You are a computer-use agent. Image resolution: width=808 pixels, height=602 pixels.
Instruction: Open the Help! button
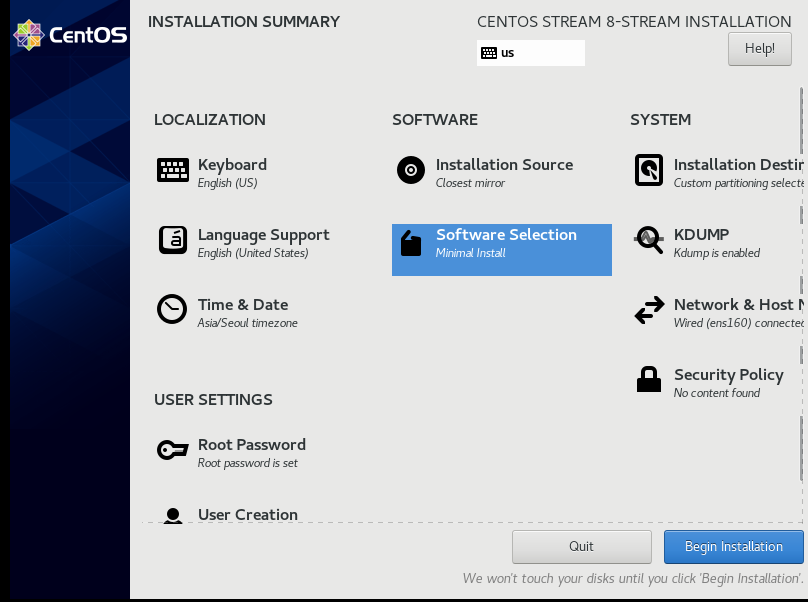pos(760,49)
